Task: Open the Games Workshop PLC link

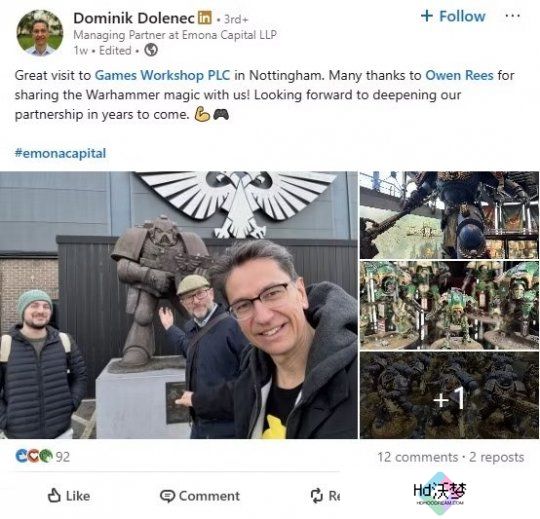Action: coord(162,75)
